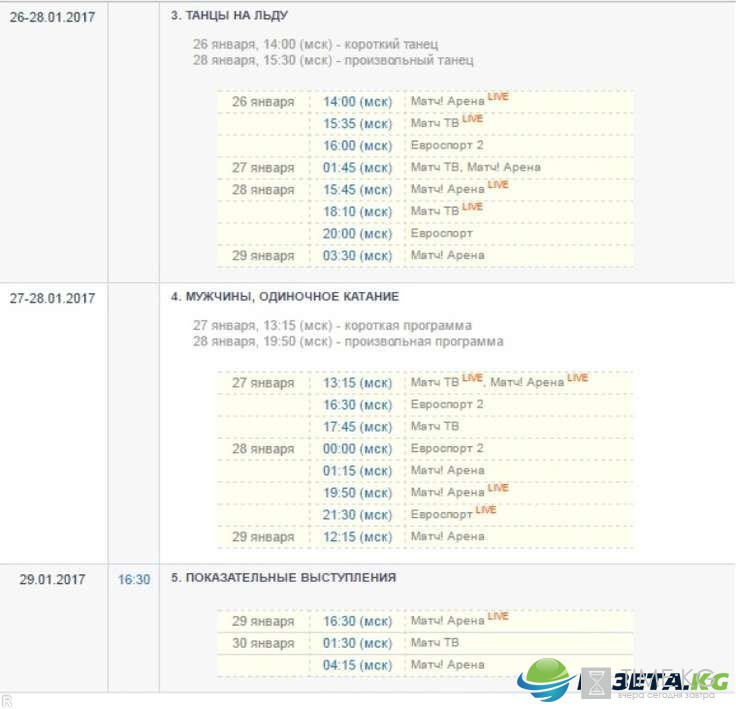Click the heading 3. ТАНЦЫ НА ЛЬДУ
This screenshot has width=736, height=709.
coord(230,15)
